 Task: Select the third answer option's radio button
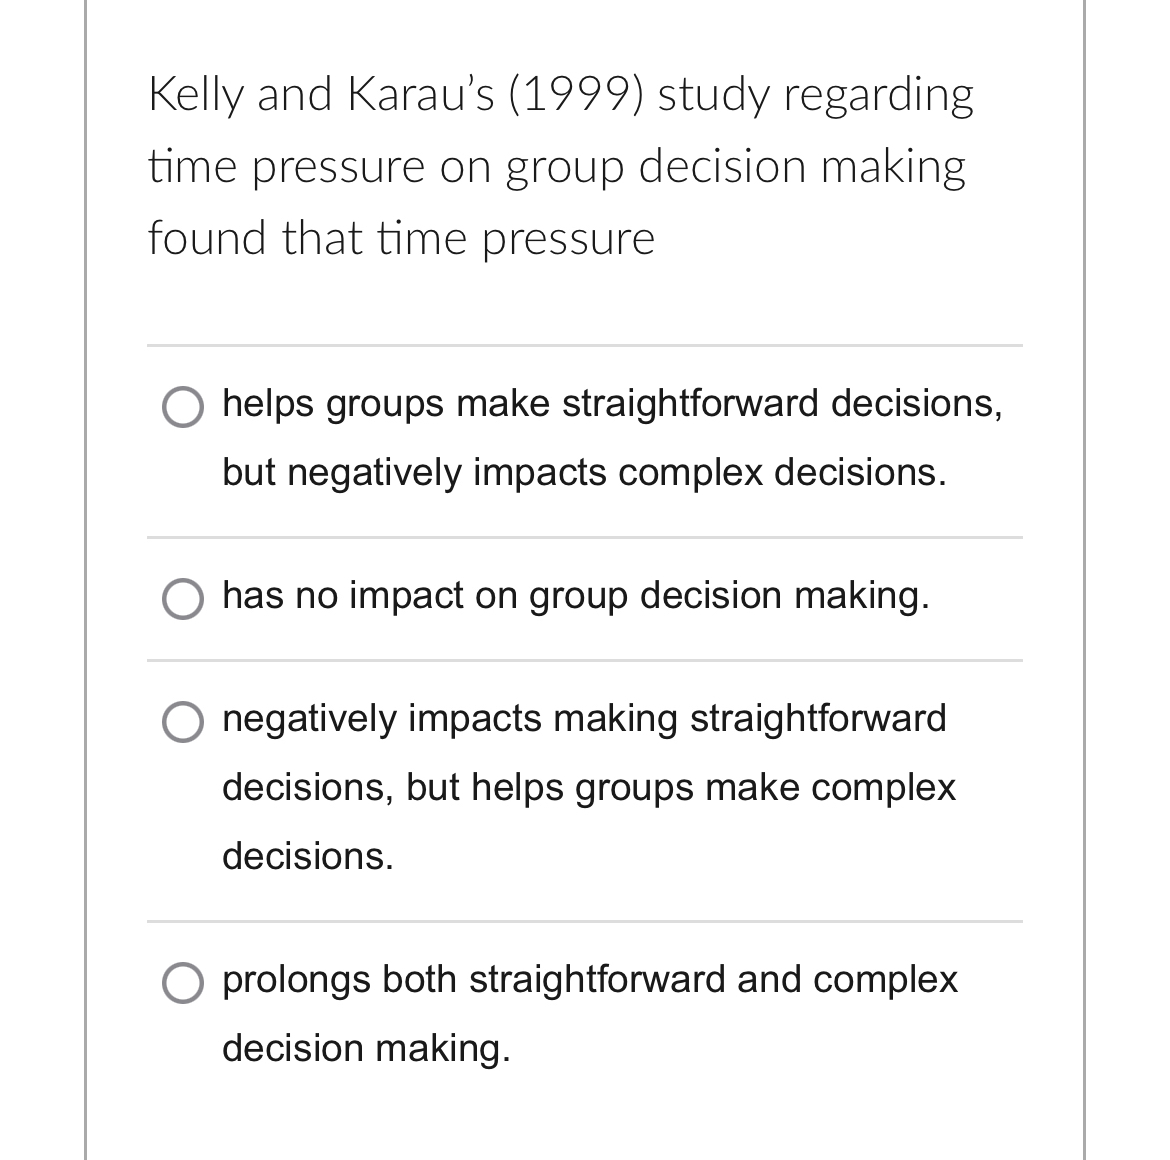point(183,722)
